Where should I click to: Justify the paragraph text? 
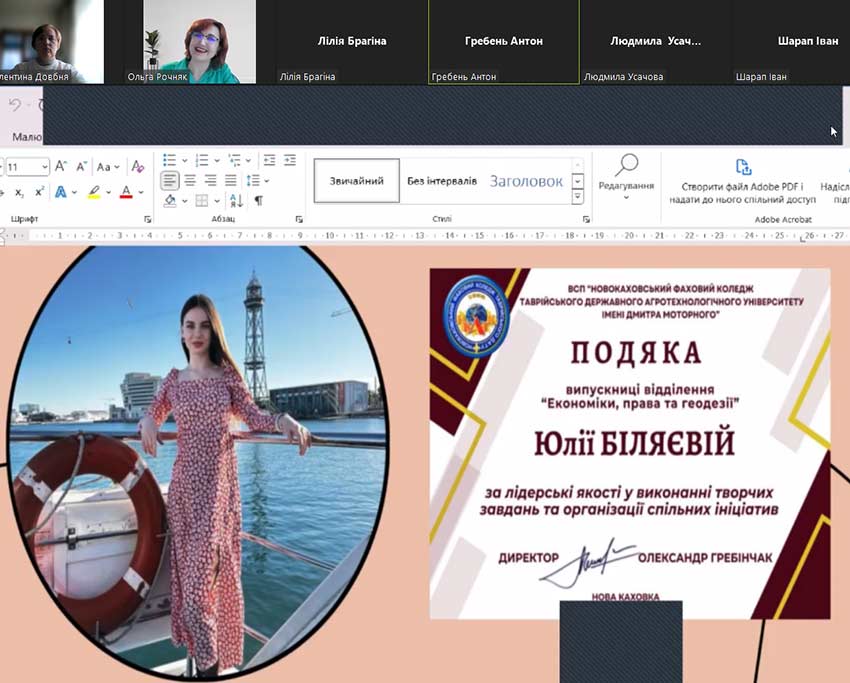click(231, 181)
